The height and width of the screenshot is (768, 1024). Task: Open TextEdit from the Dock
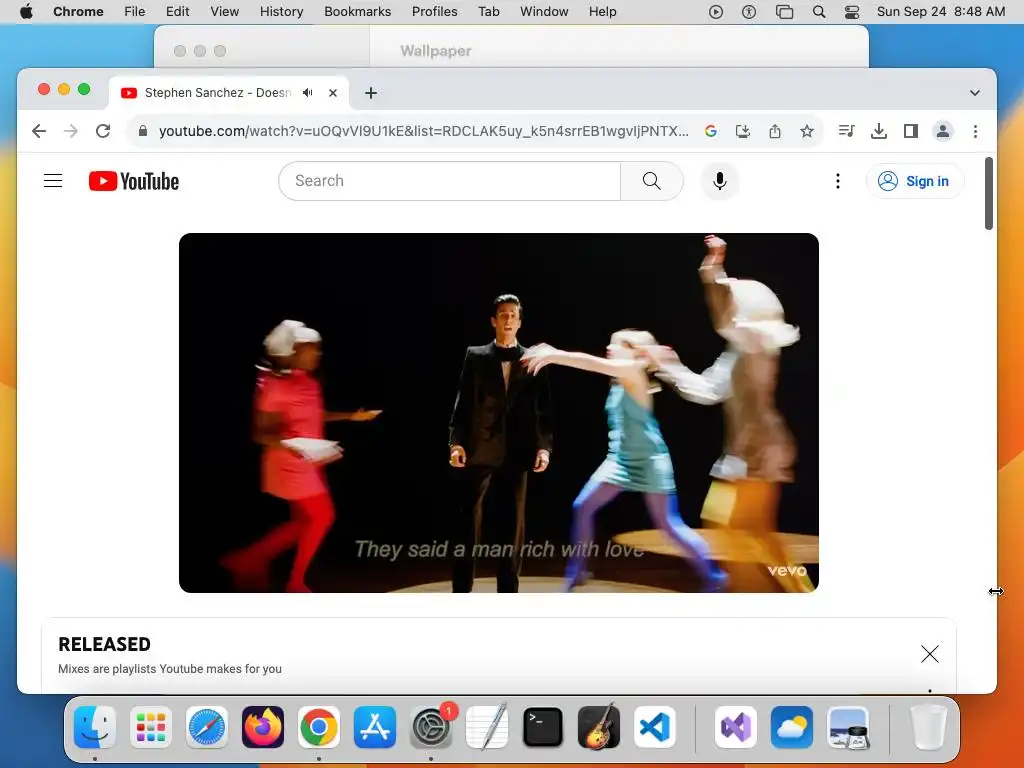487,727
